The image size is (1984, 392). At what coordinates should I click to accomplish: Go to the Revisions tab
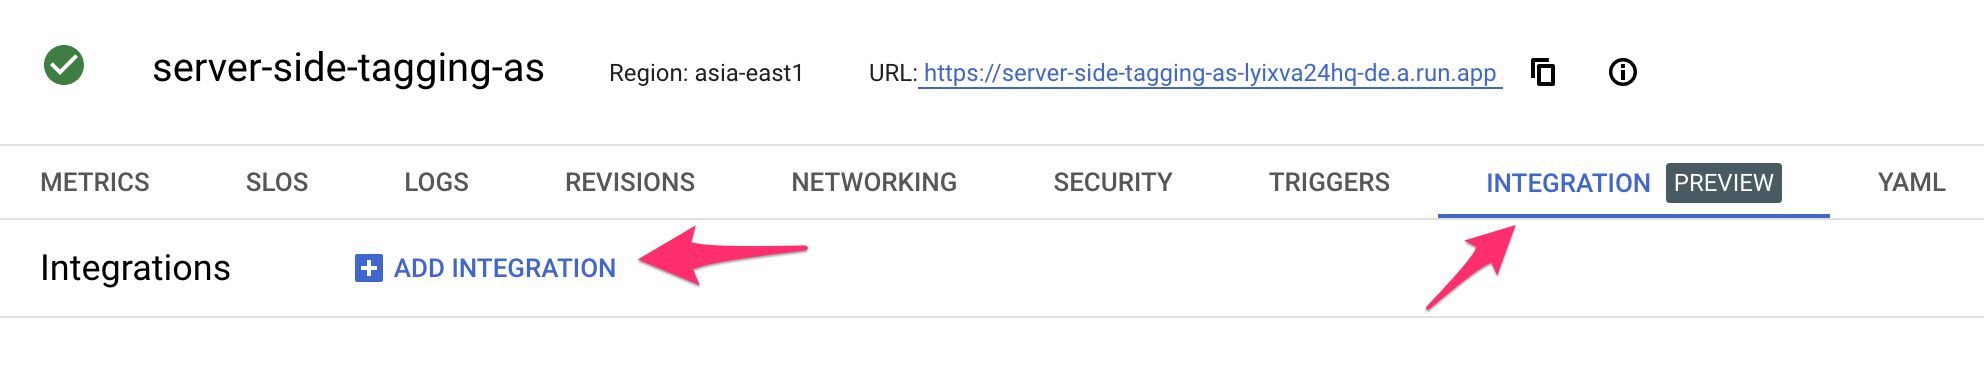point(630,182)
